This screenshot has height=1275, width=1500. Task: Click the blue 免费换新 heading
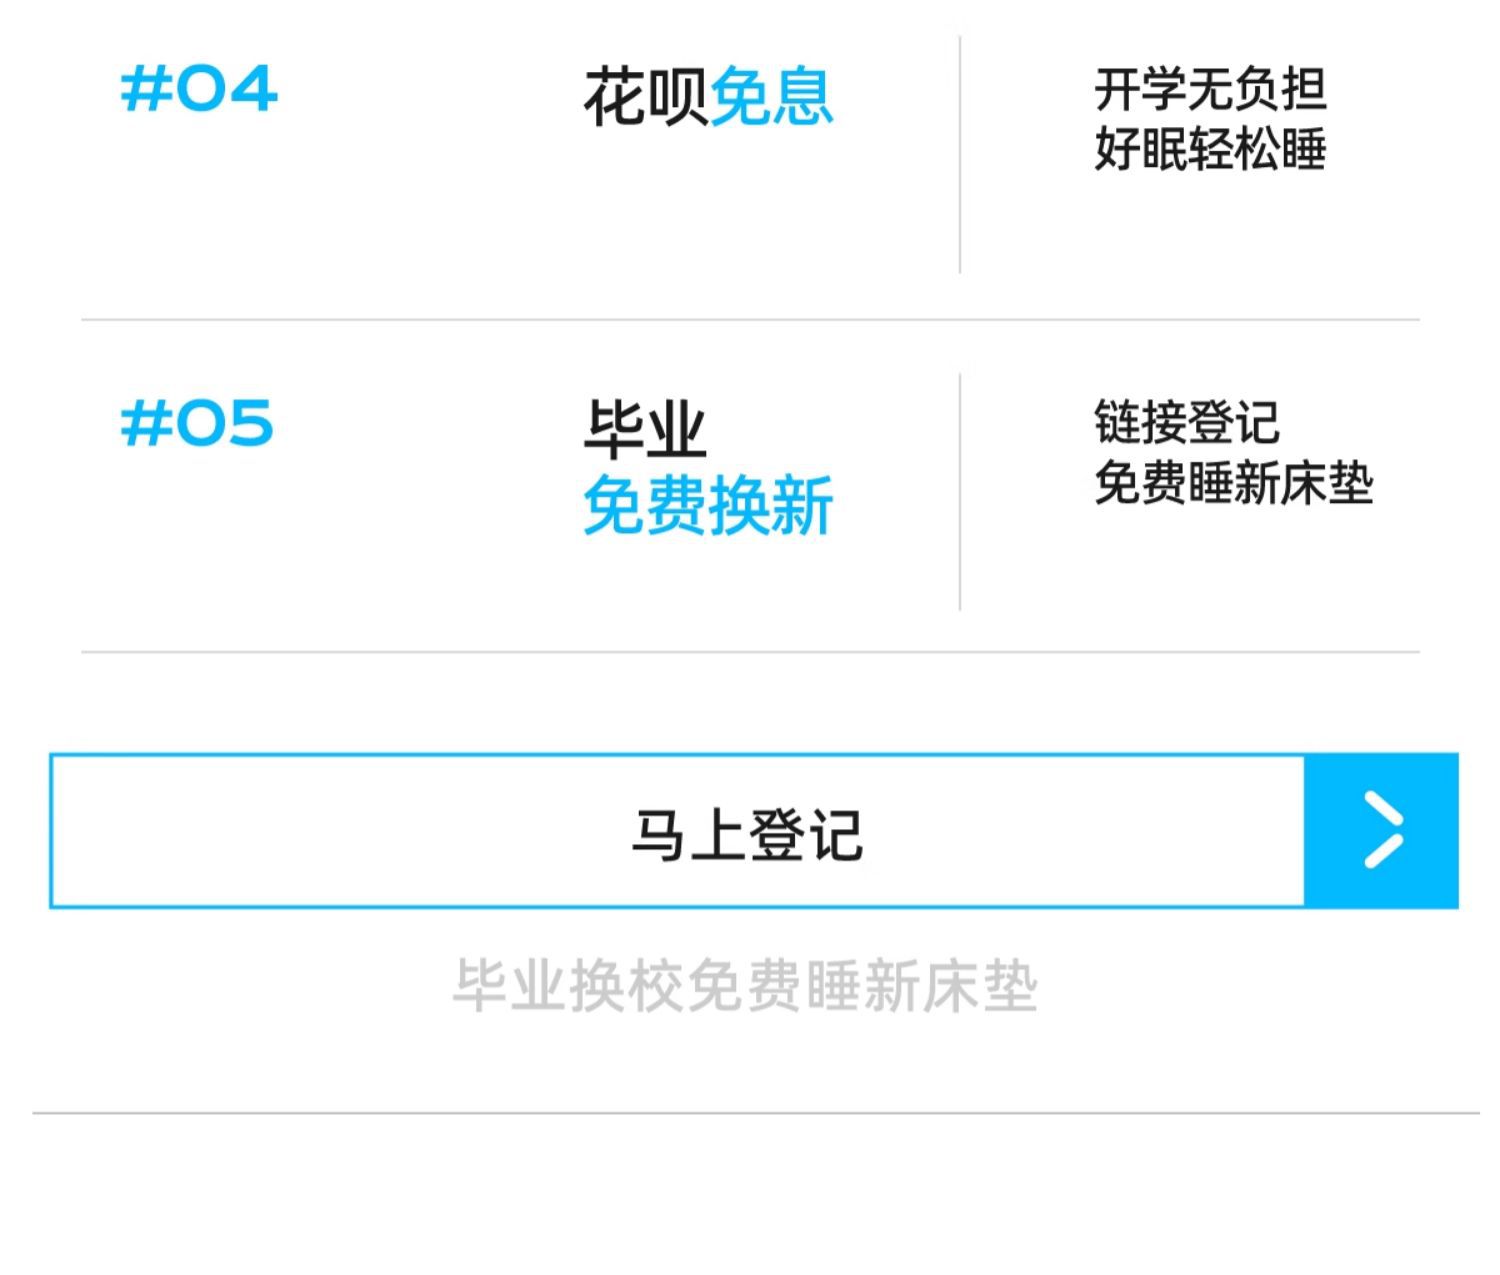[708, 506]
